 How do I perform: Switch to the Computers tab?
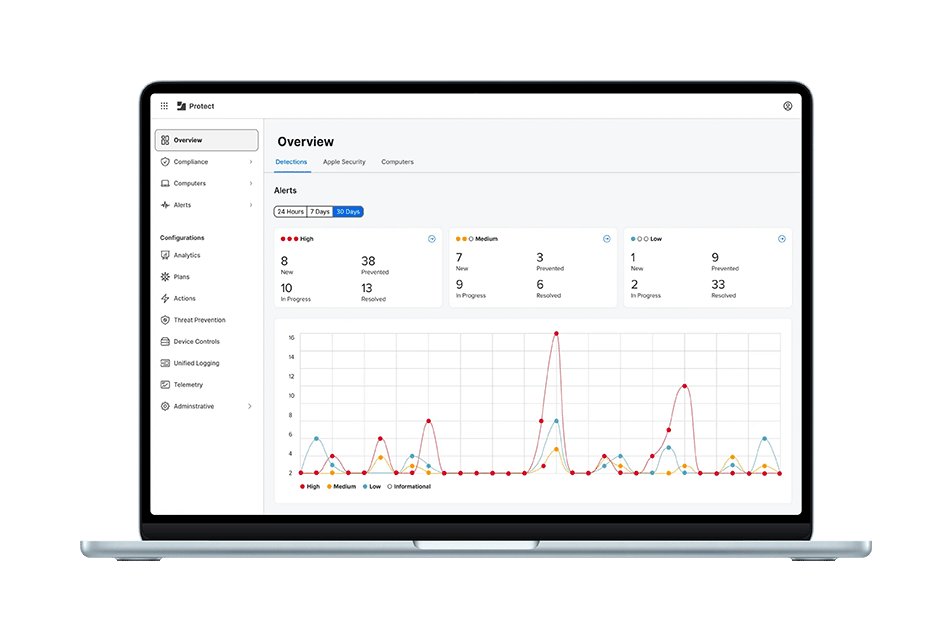click(397, 162)
